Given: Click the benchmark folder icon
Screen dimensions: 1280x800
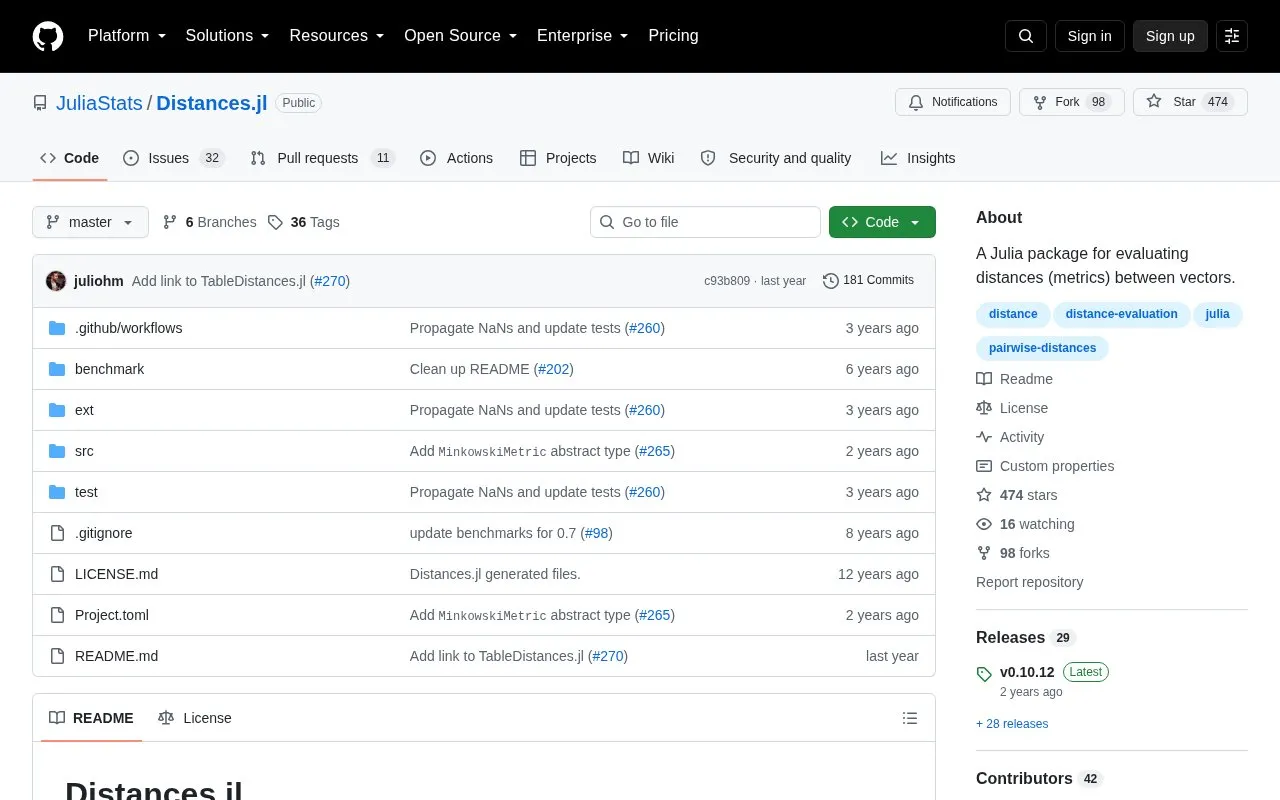Looking at the screenshot, I should [57, 369].
